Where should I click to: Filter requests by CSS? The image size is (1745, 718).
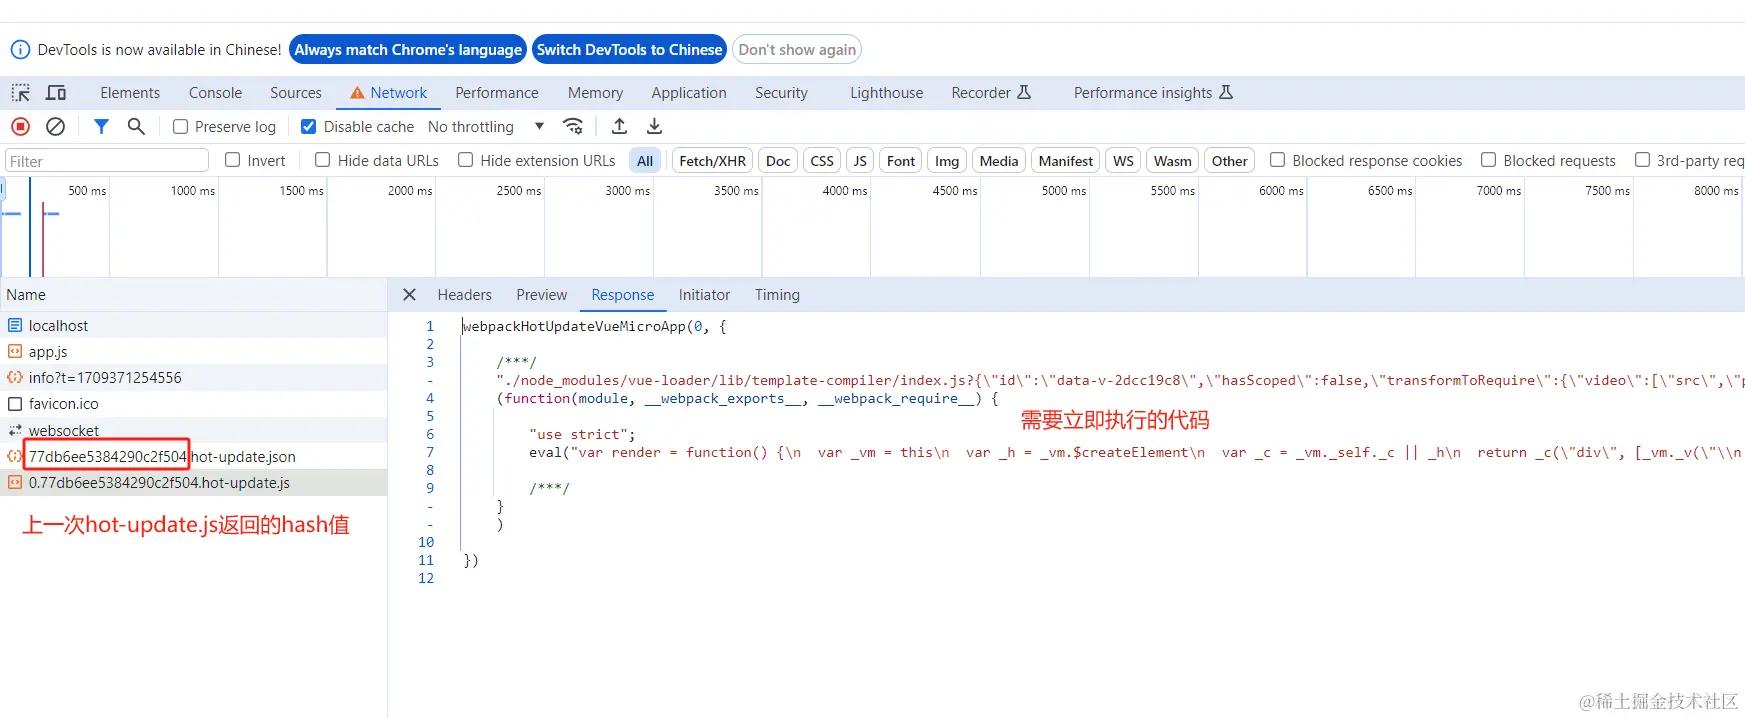(x=822, y=161)
